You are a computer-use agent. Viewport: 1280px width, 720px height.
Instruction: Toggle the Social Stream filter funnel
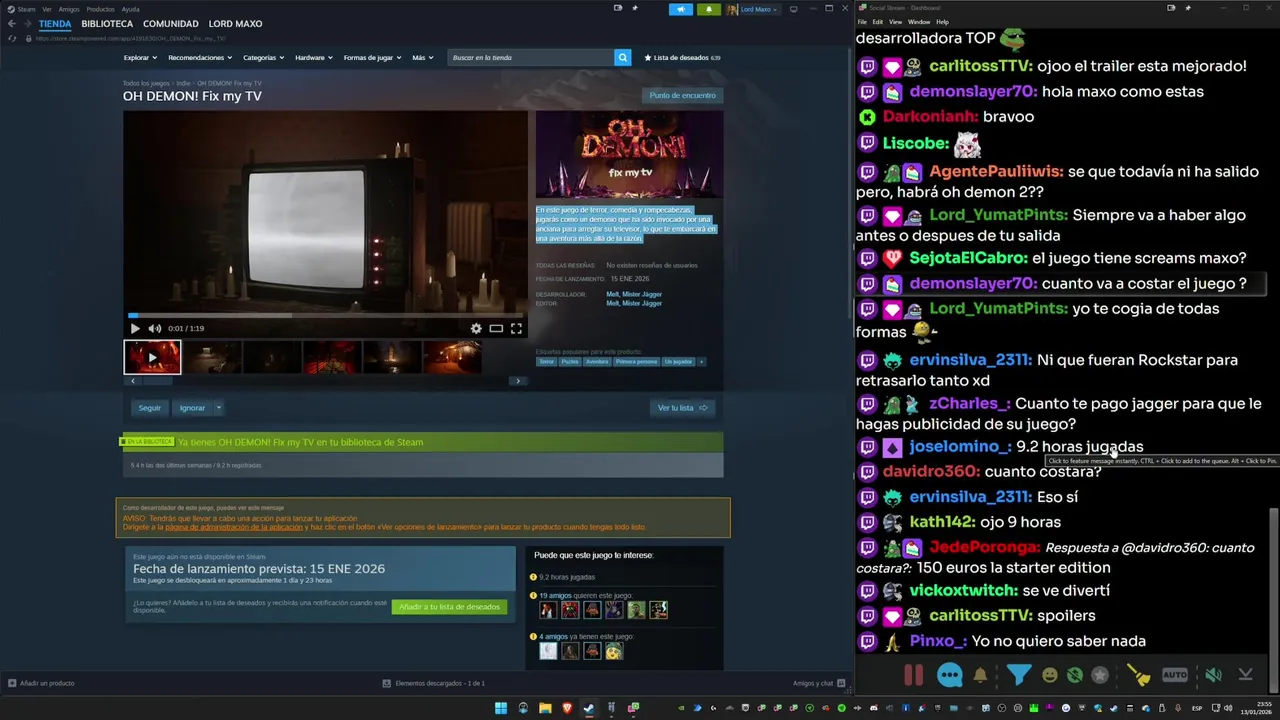pyautogui.click(x=1018, y=675)
